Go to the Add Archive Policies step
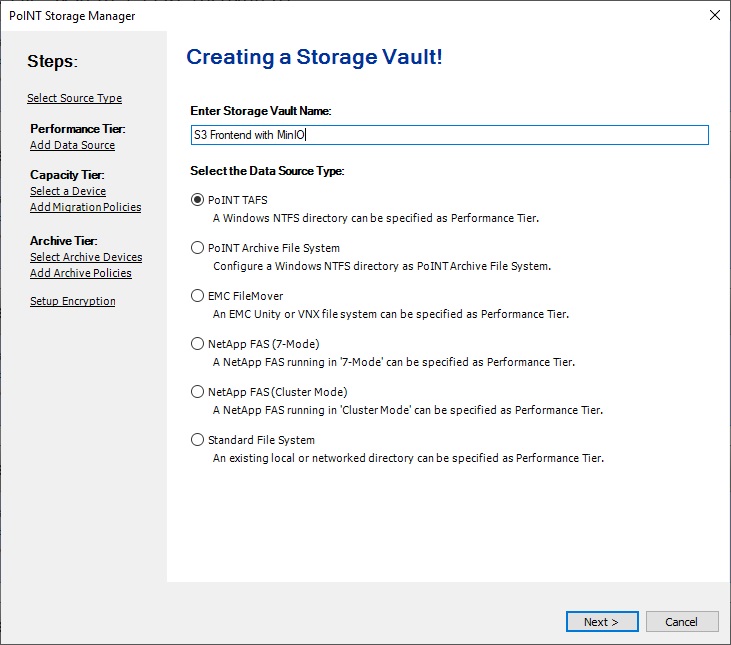731x645 pixels. point(81,273)
